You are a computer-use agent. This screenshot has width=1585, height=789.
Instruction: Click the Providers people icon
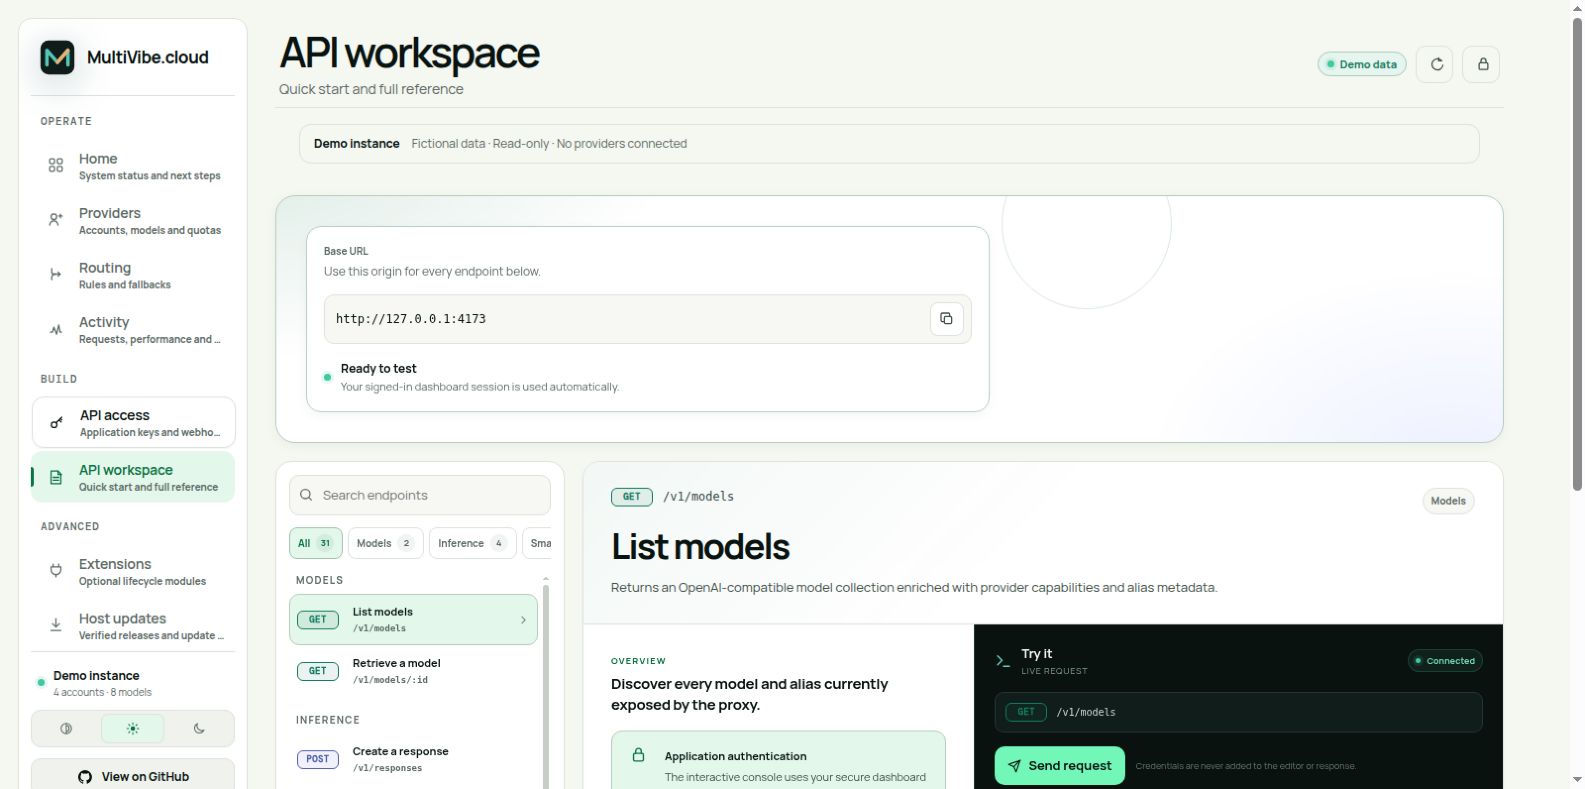56,220
